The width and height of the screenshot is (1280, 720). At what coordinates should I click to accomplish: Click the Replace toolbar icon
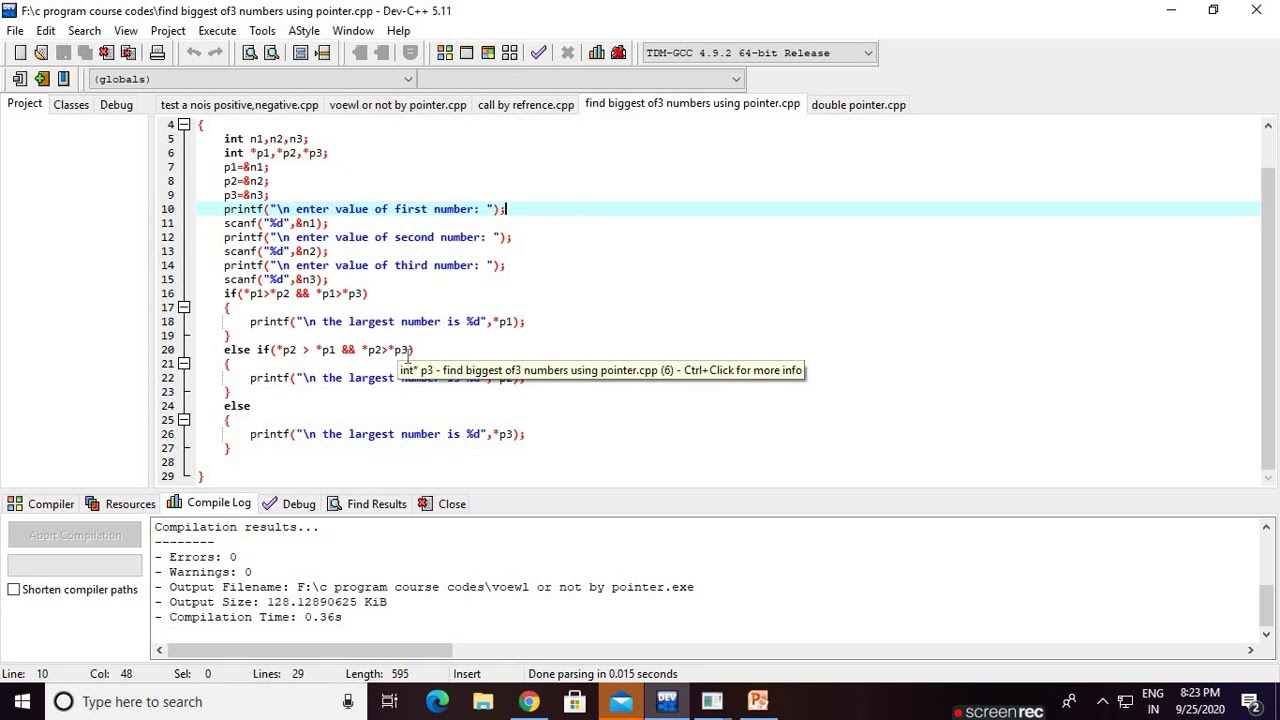(x=271, y=53)
